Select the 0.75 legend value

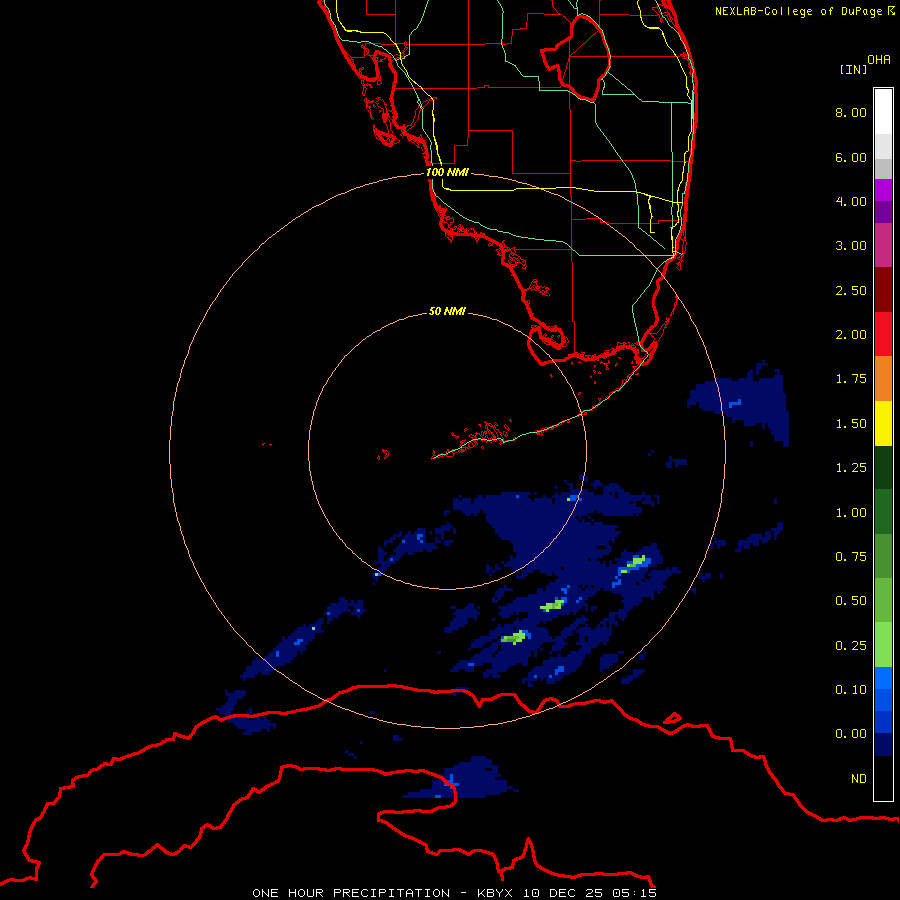coord(851,557)
